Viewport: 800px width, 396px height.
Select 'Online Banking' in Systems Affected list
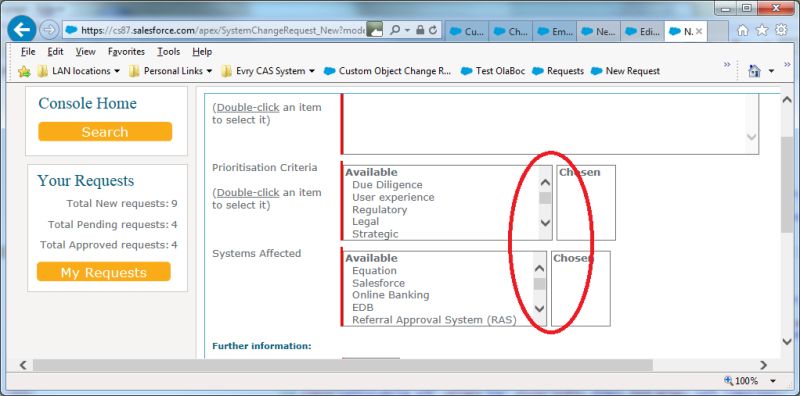point(390,295)
